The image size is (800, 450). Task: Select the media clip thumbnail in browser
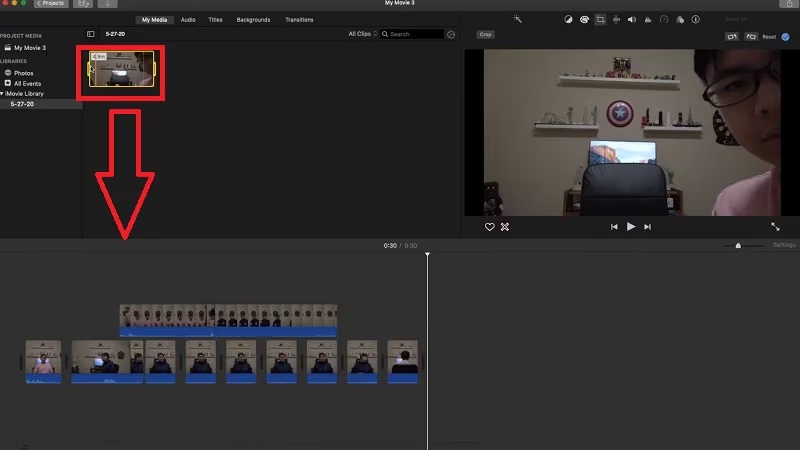click(122, 69)
